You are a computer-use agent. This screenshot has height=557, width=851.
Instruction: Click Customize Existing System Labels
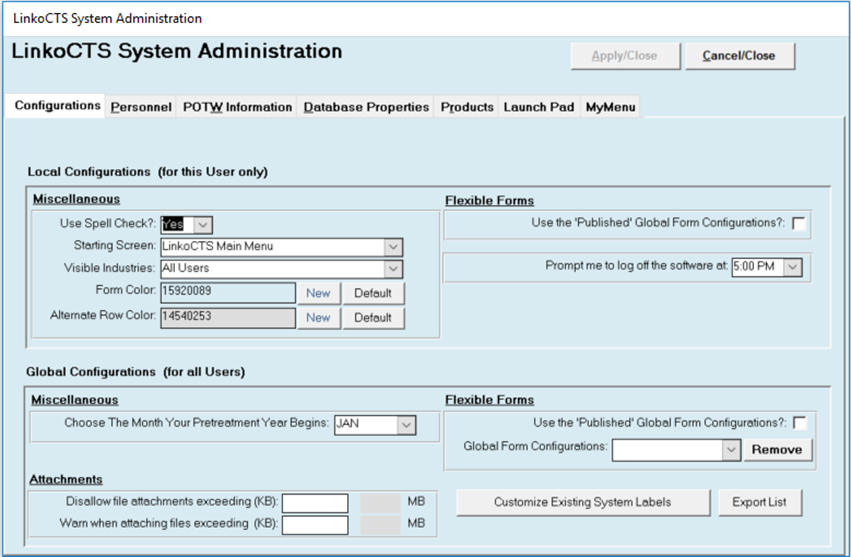click(x=583, y=502)
